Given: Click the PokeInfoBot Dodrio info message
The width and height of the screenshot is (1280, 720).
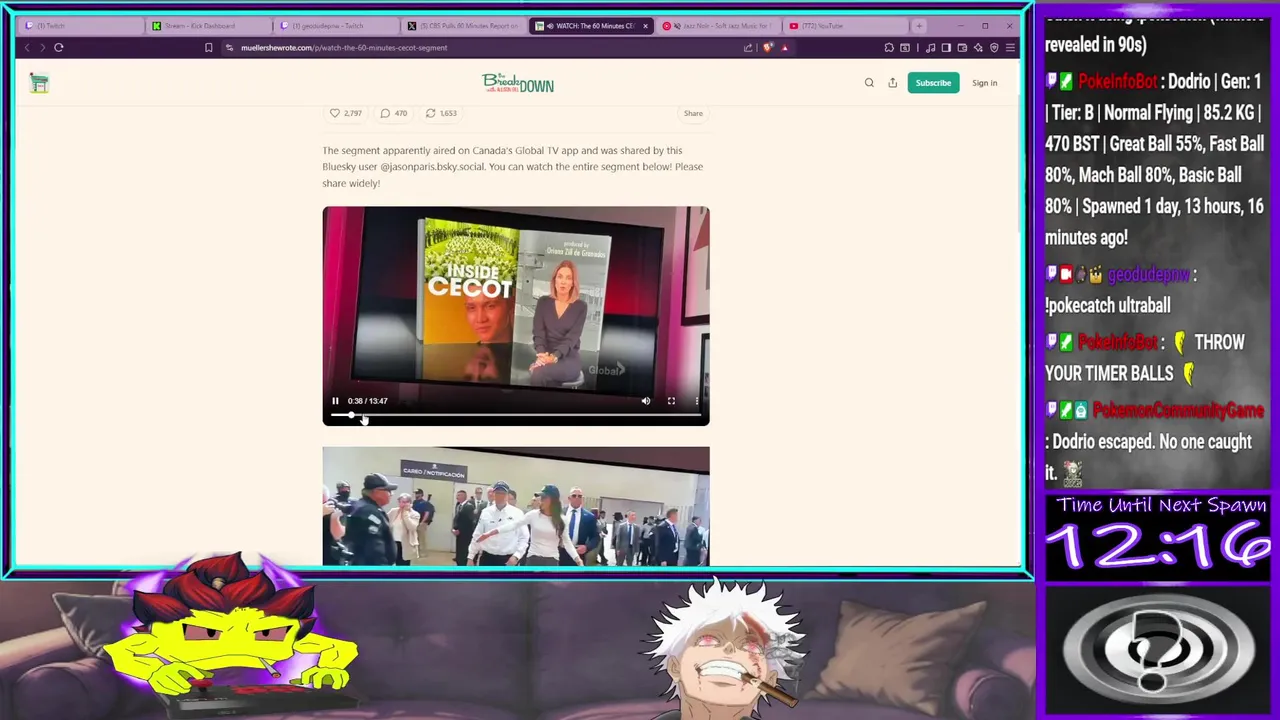Looking at the screenshot, I should click(1155, 159).
